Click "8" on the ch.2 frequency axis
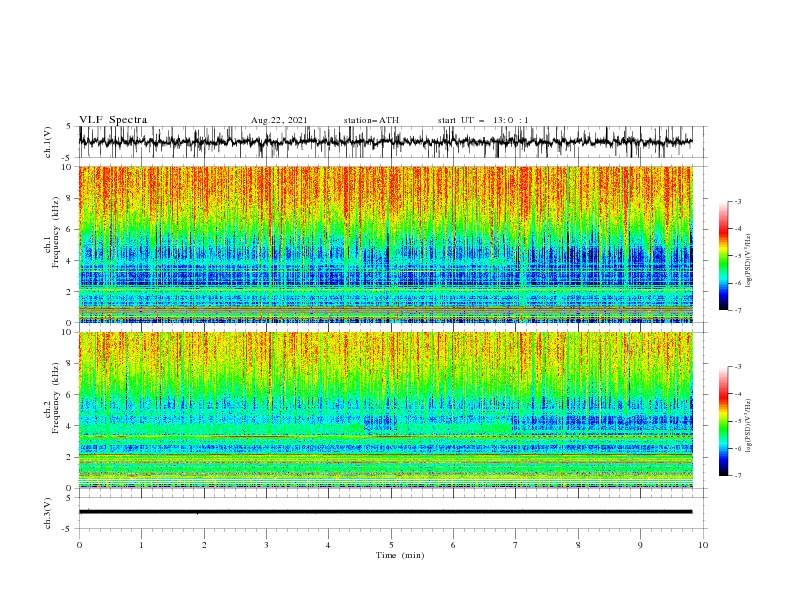The width and height of the screenshot is (792, 612). coord(70,364)
